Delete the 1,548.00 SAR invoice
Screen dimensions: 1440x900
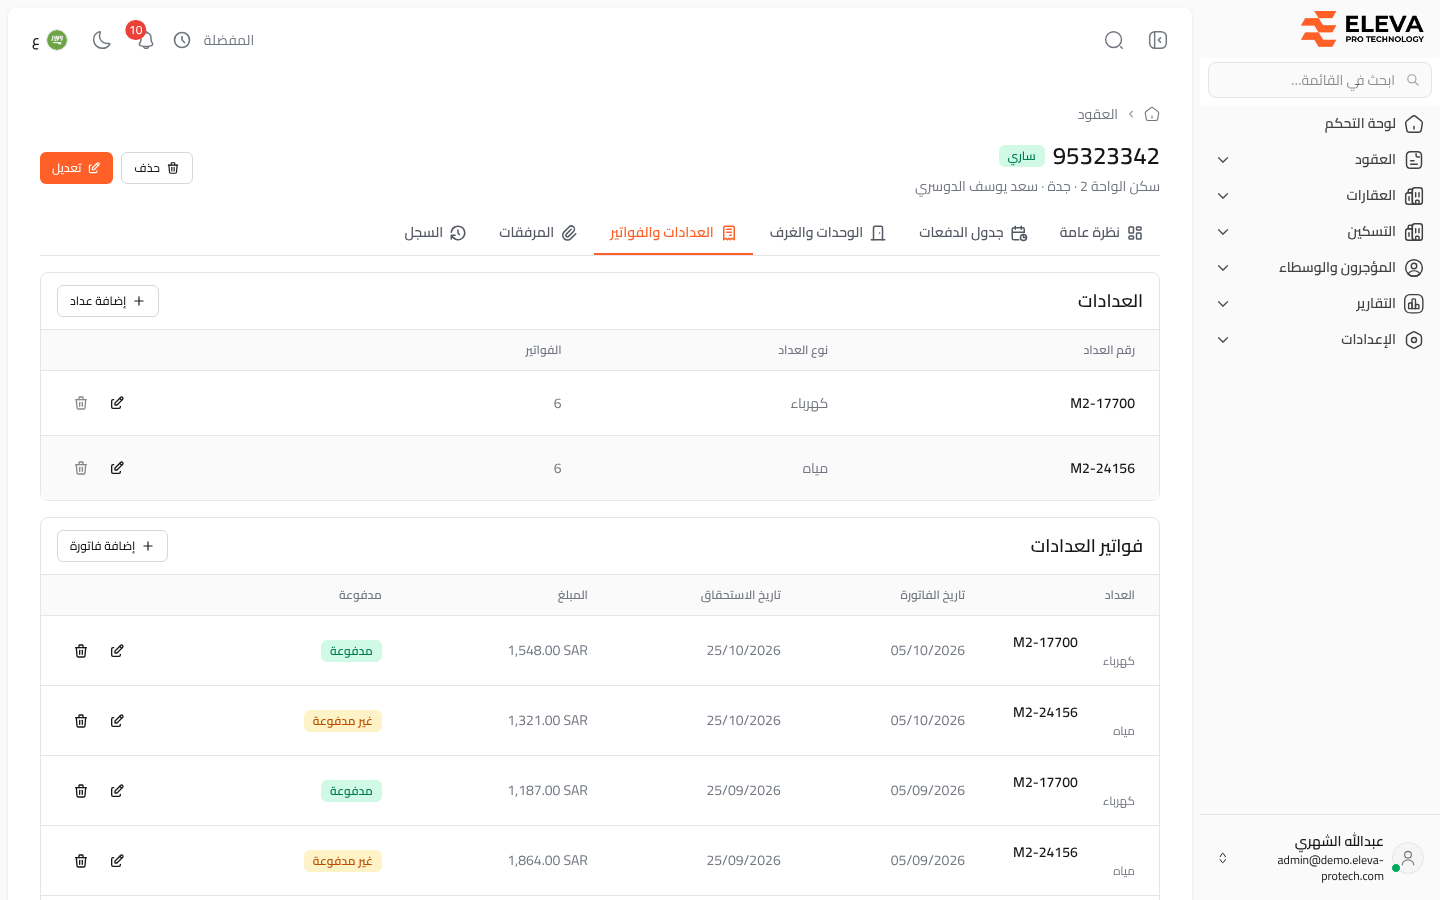point(81,651)
